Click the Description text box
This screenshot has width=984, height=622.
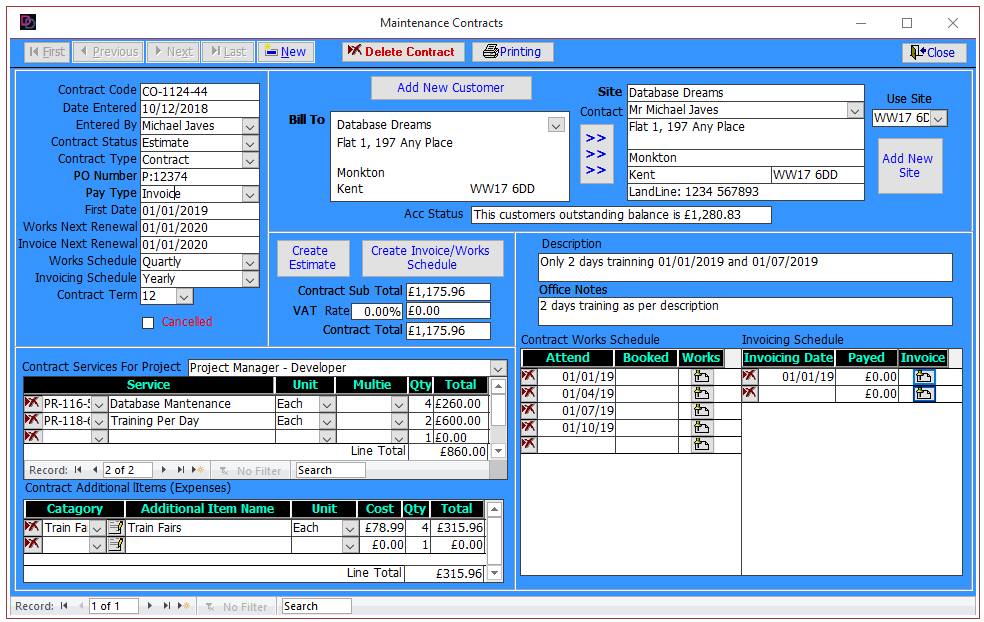746,267
